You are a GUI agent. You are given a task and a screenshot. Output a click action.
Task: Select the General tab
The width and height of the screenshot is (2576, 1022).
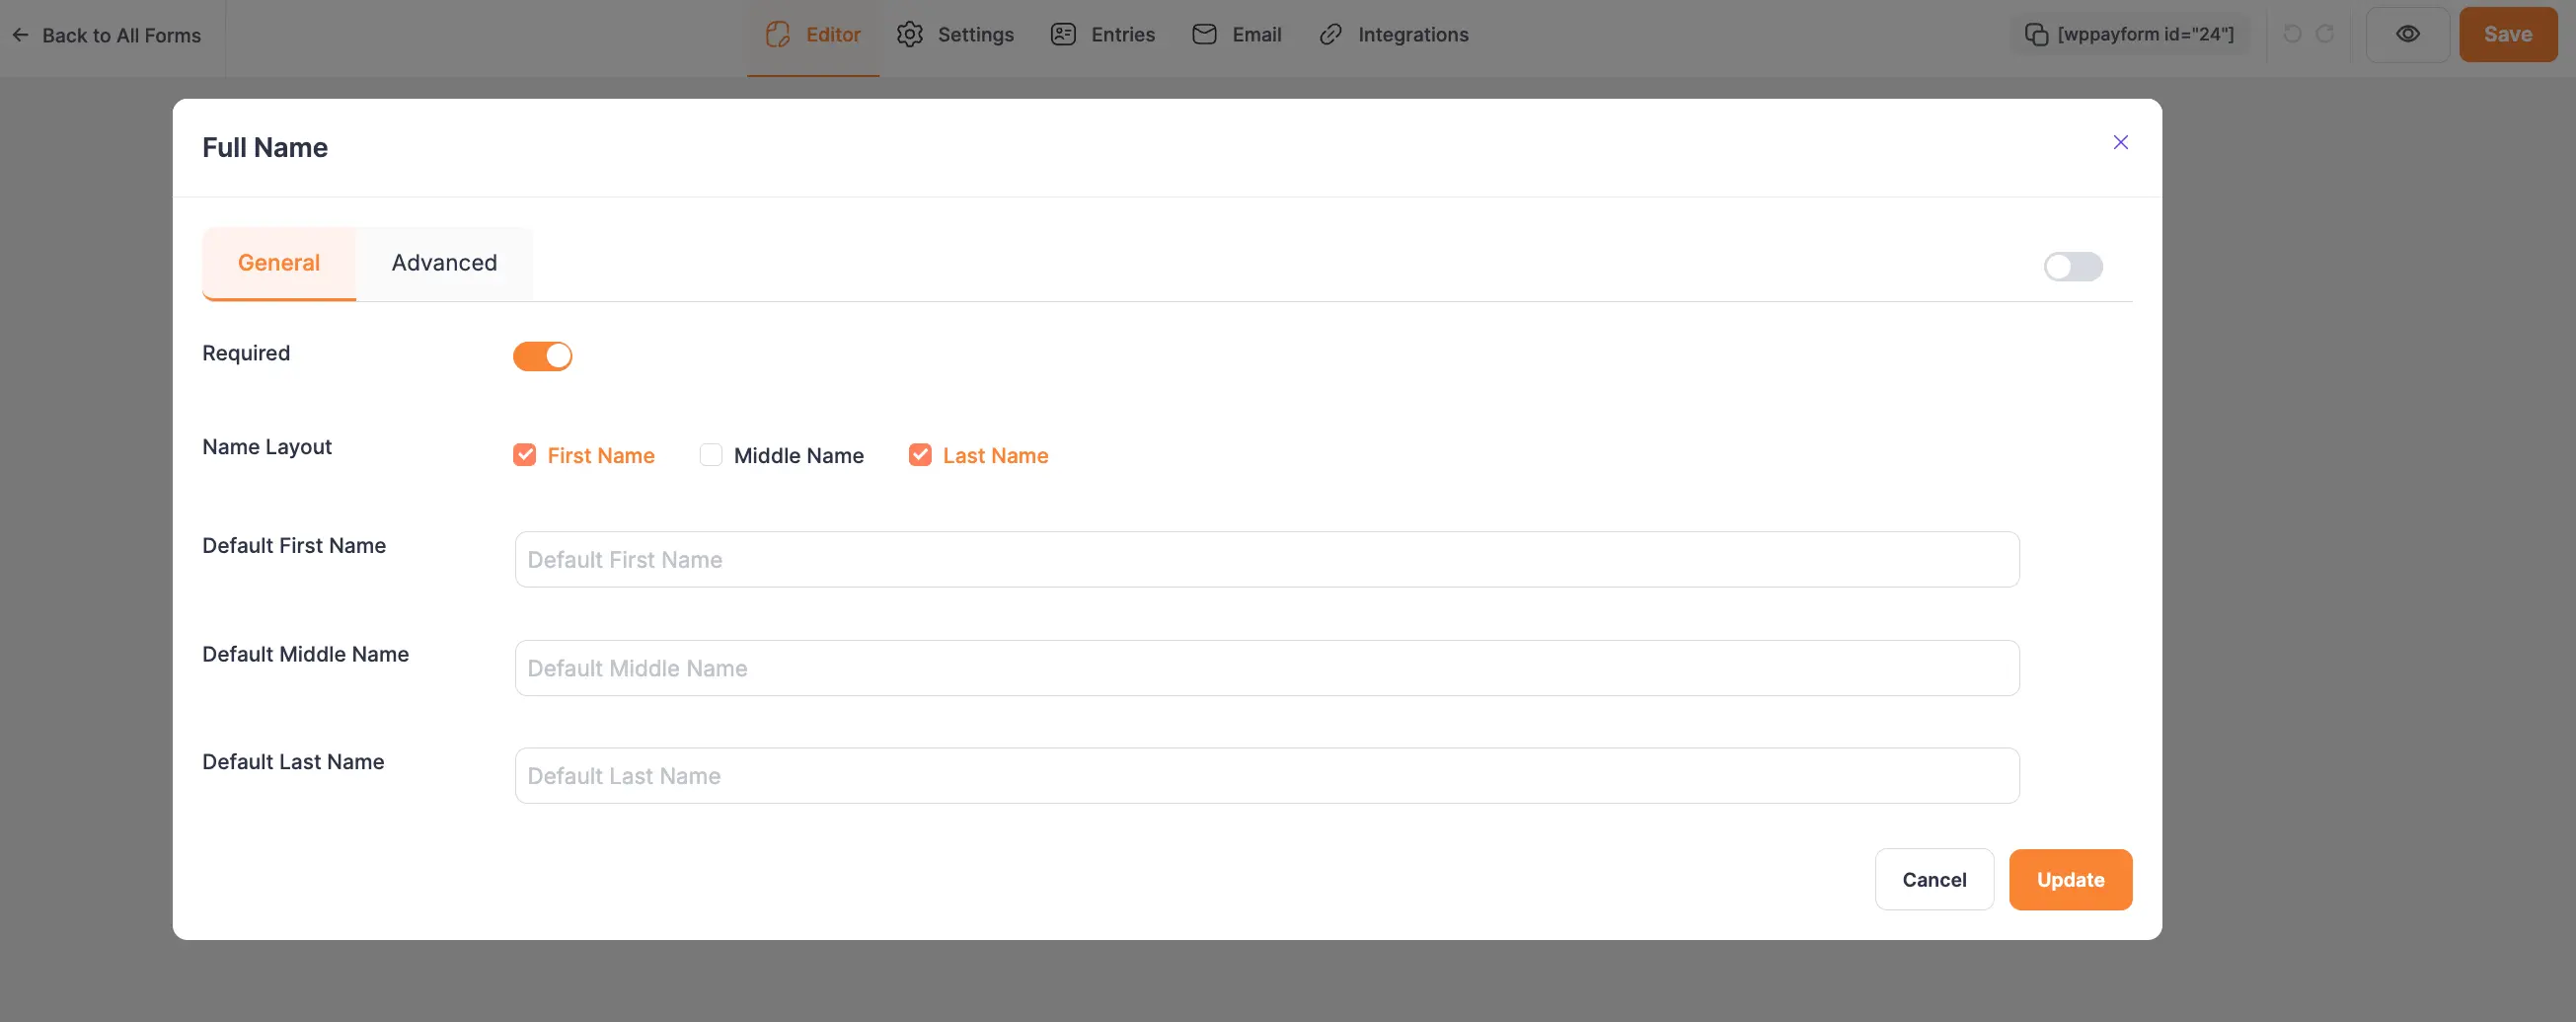pyautogui.click(x=278, y=262)
